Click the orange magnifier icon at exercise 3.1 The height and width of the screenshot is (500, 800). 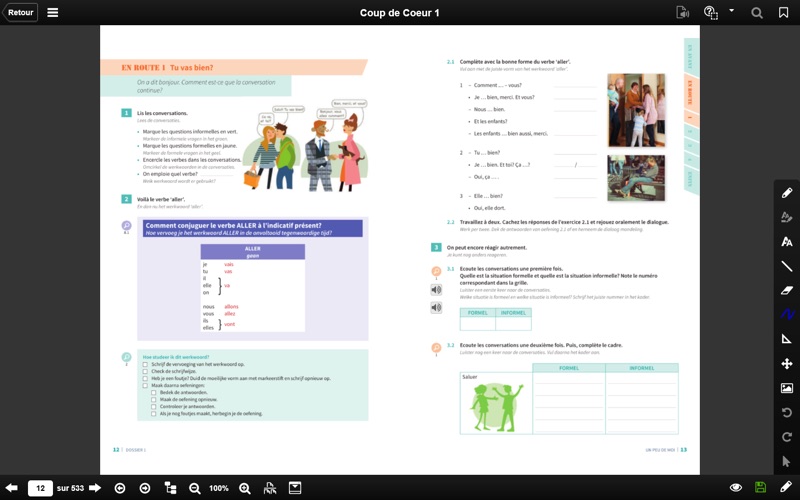point(436,271)
